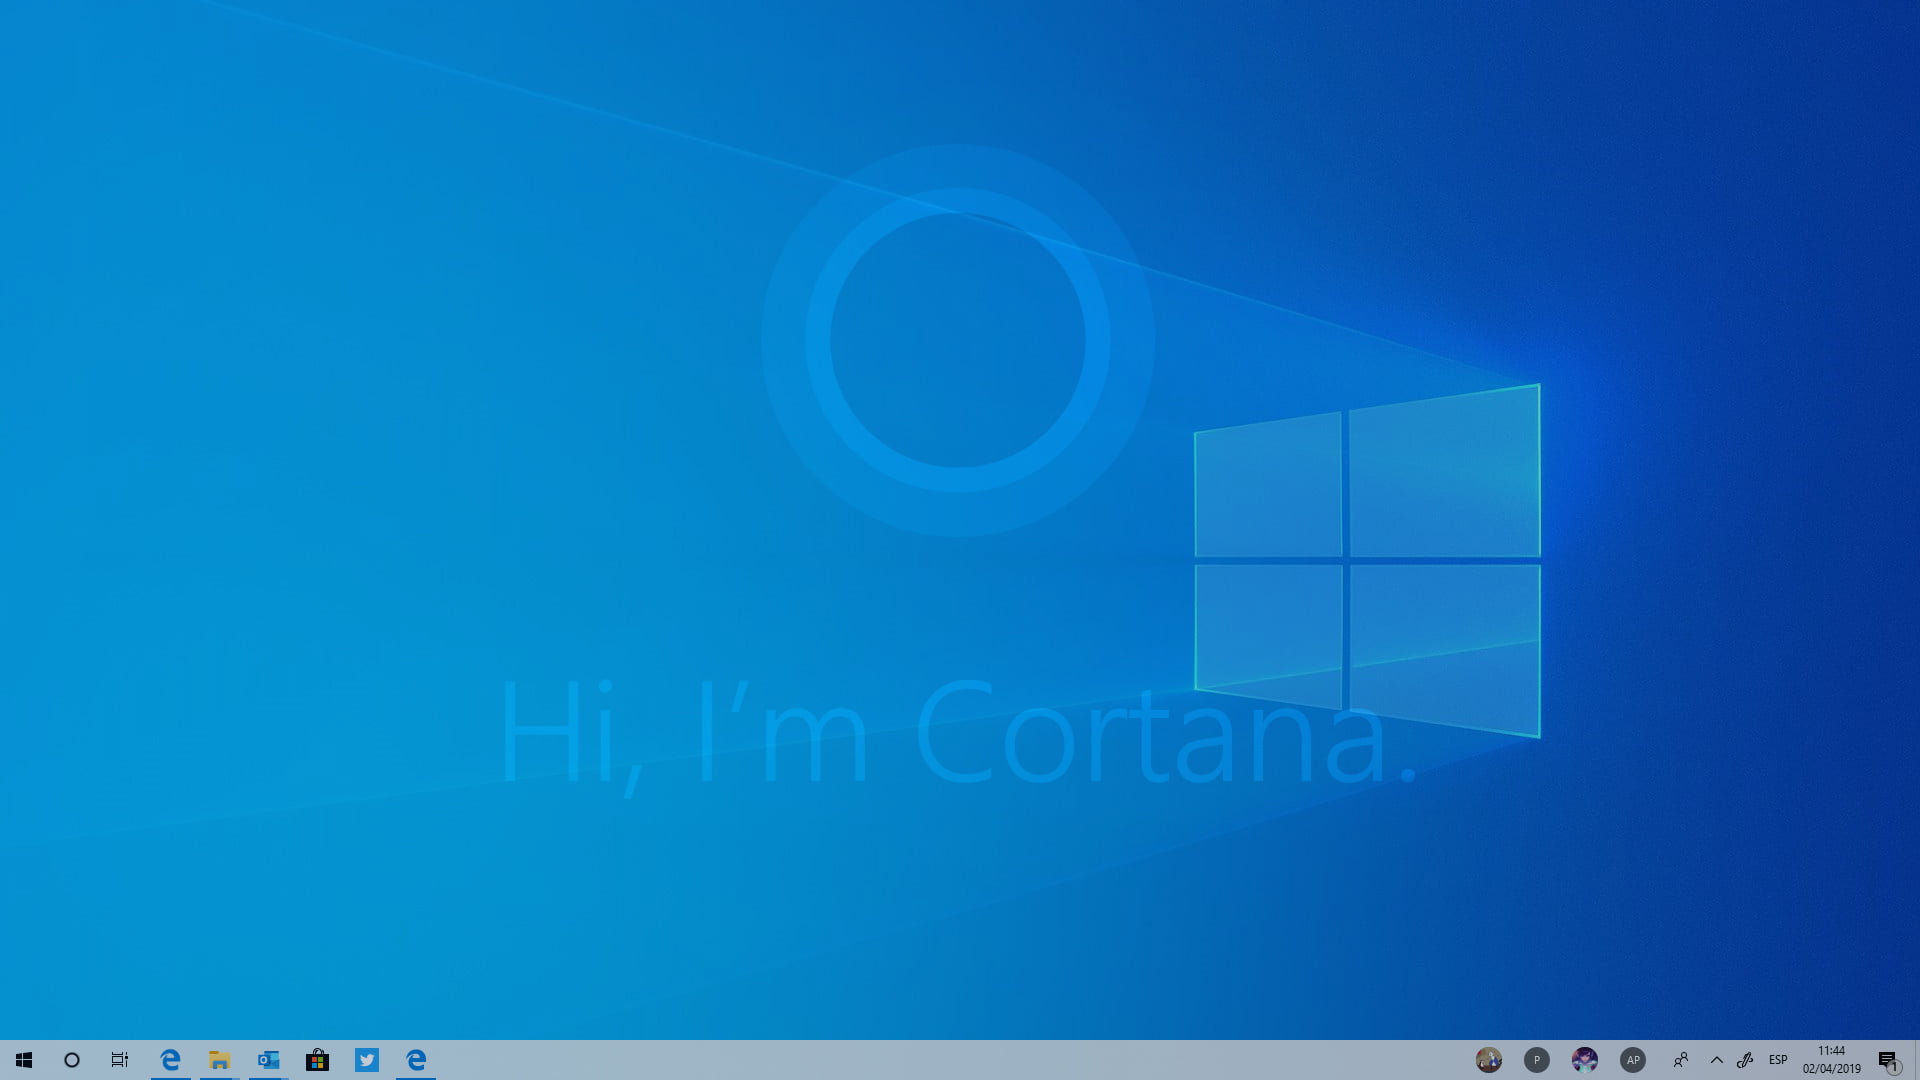Open the People panel
Image resolution: width=1920 pixels, height=1080 pixels.
[1682, 1060]
